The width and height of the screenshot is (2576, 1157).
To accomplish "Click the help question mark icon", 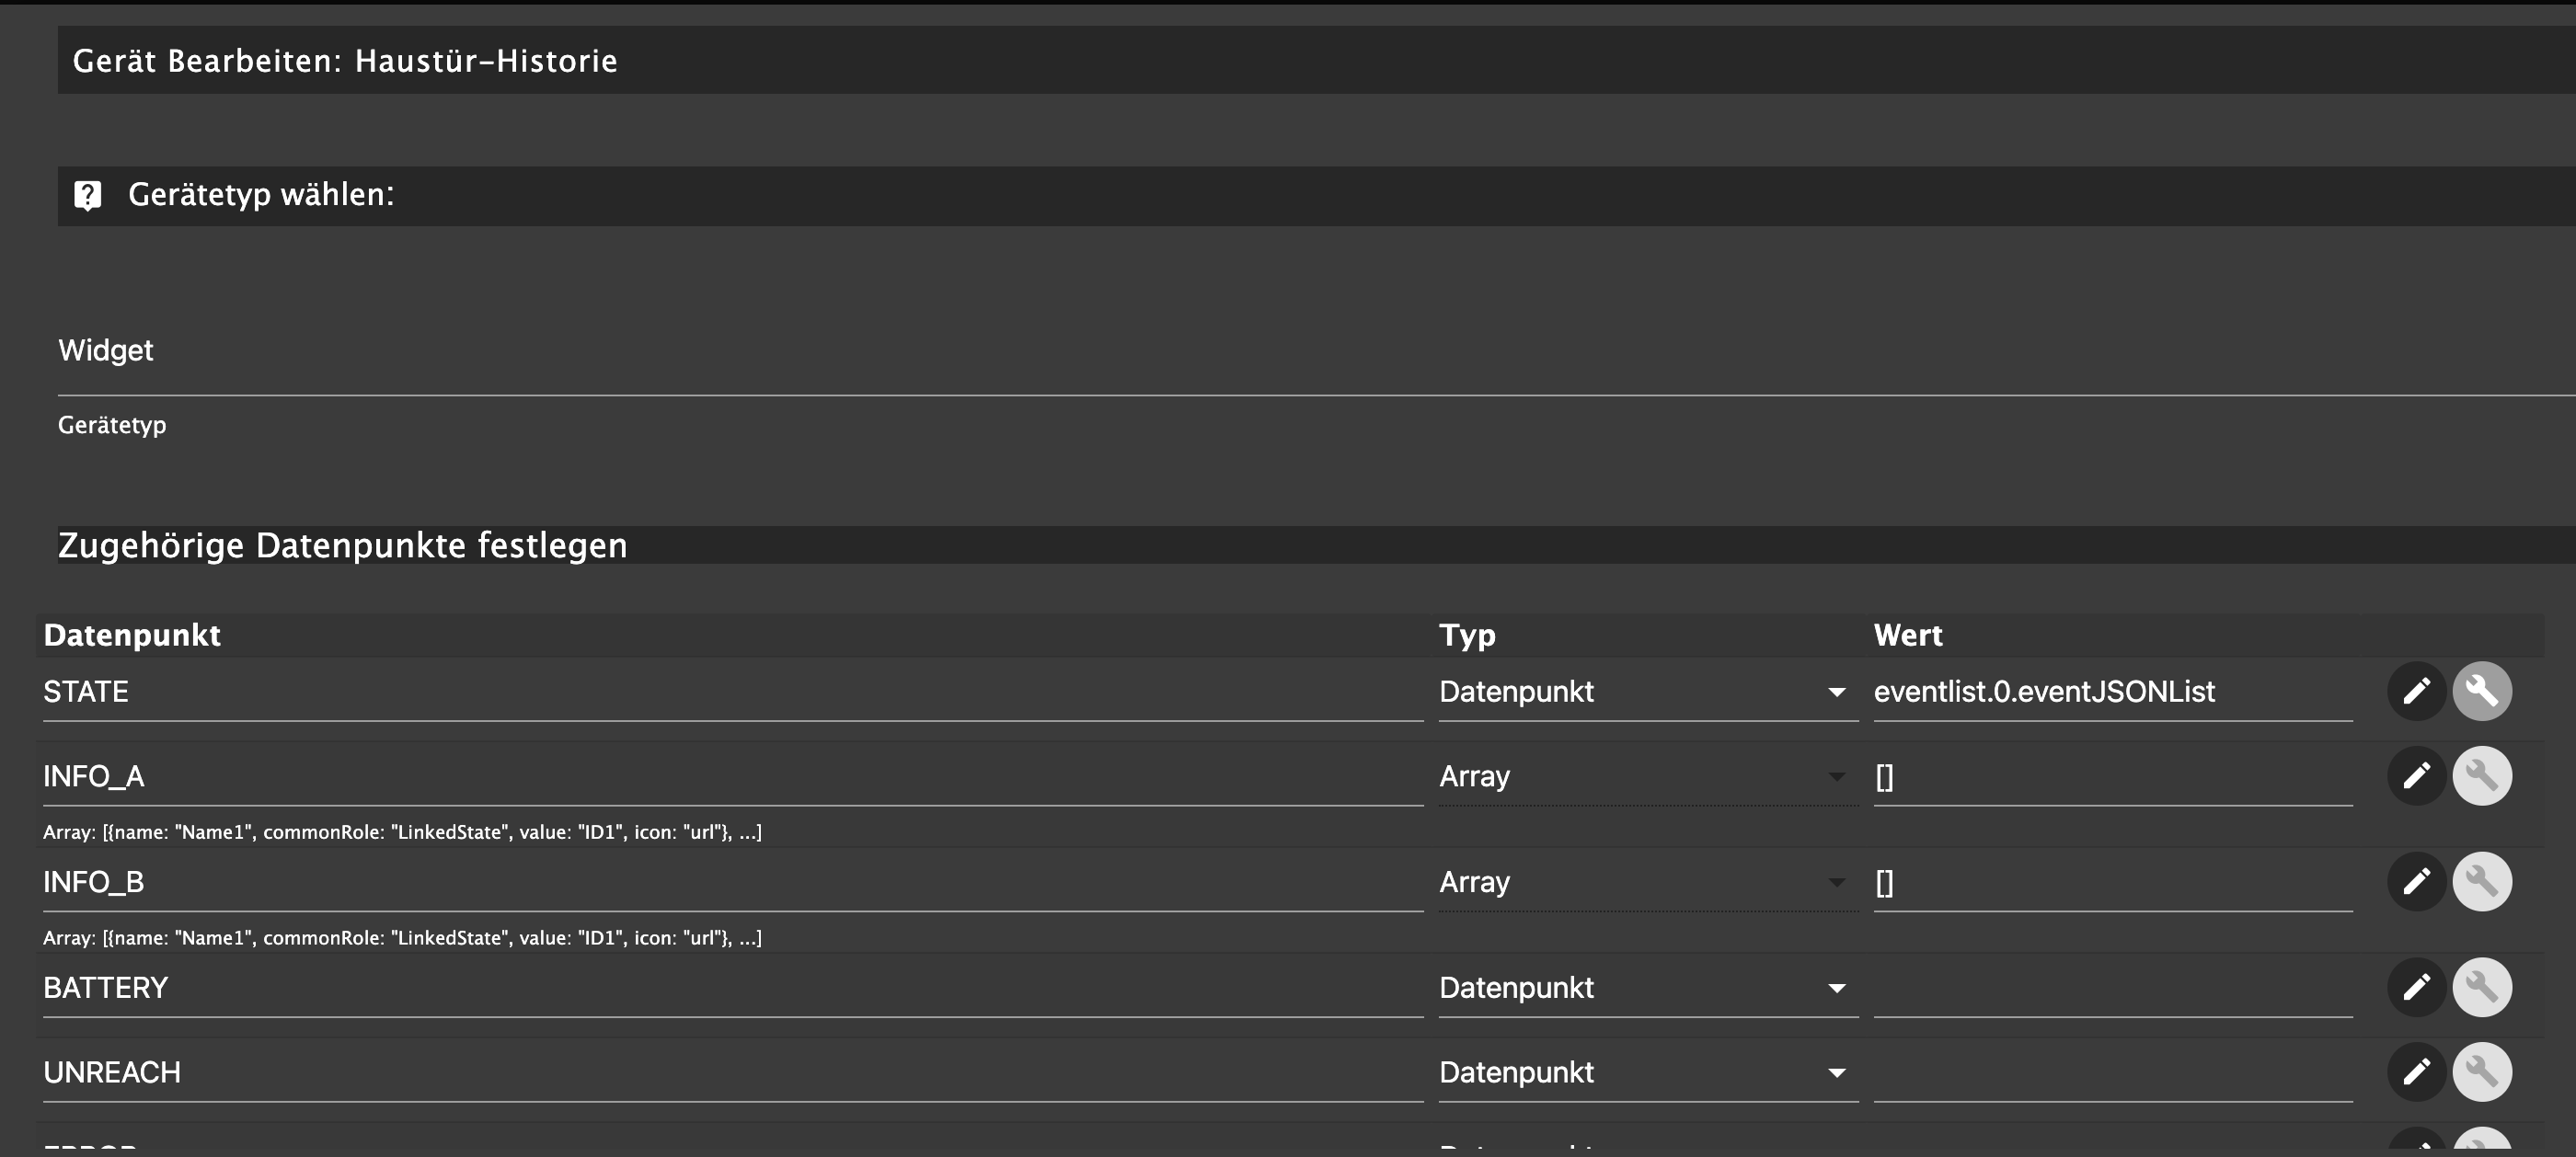I will [88, 195].
